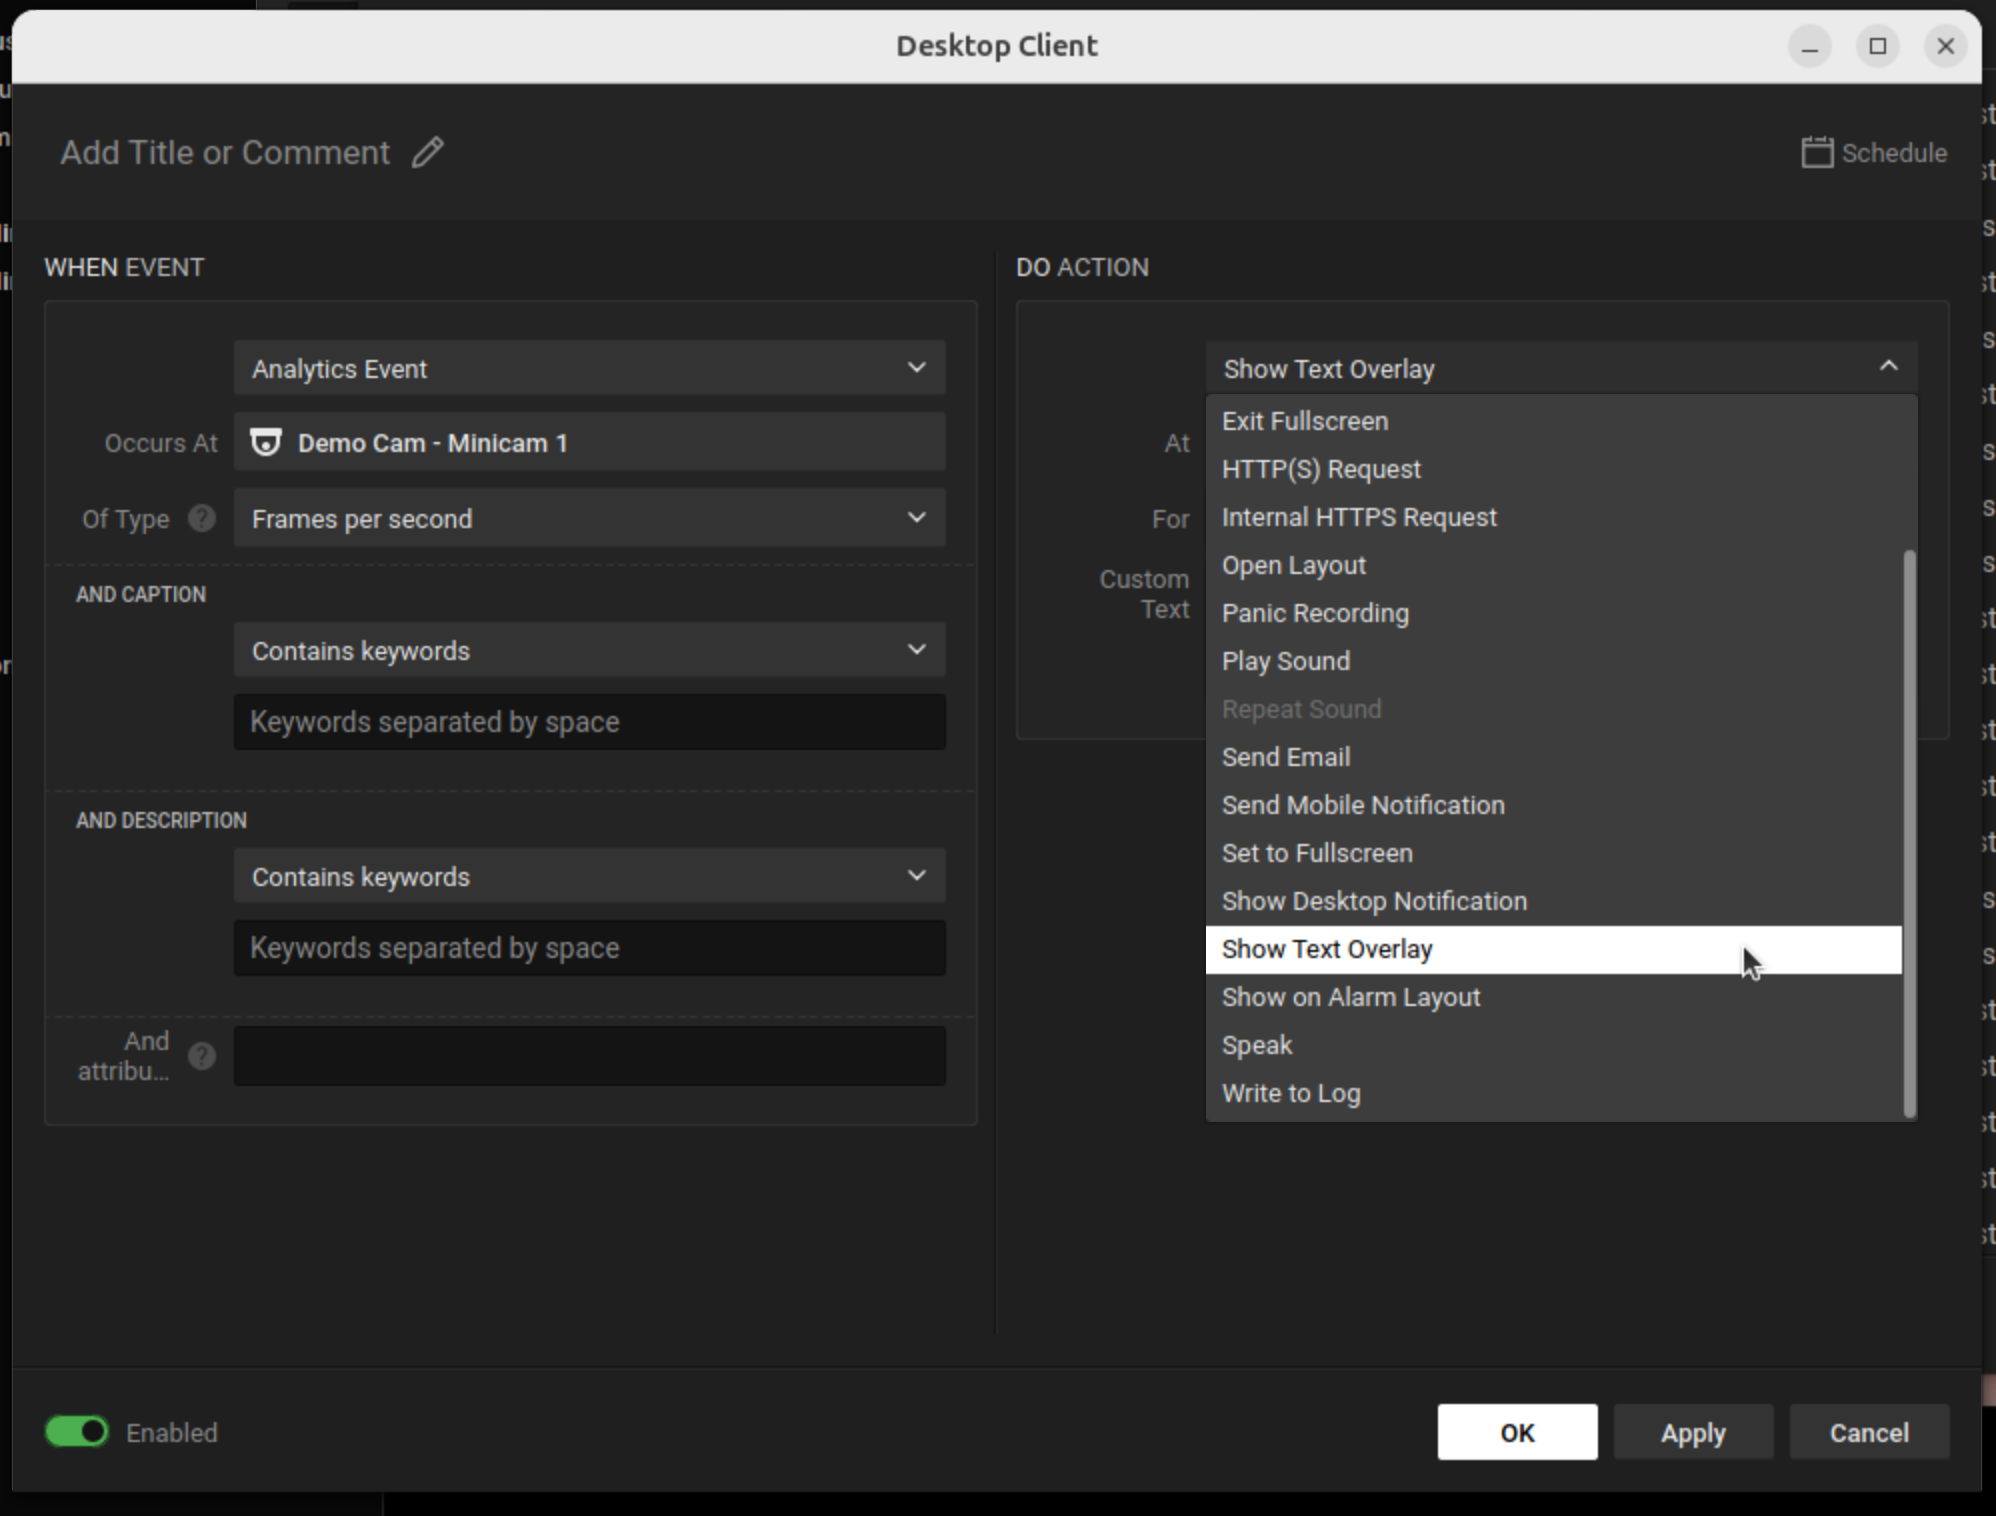Choose Play Sound action

[1286, 661]
